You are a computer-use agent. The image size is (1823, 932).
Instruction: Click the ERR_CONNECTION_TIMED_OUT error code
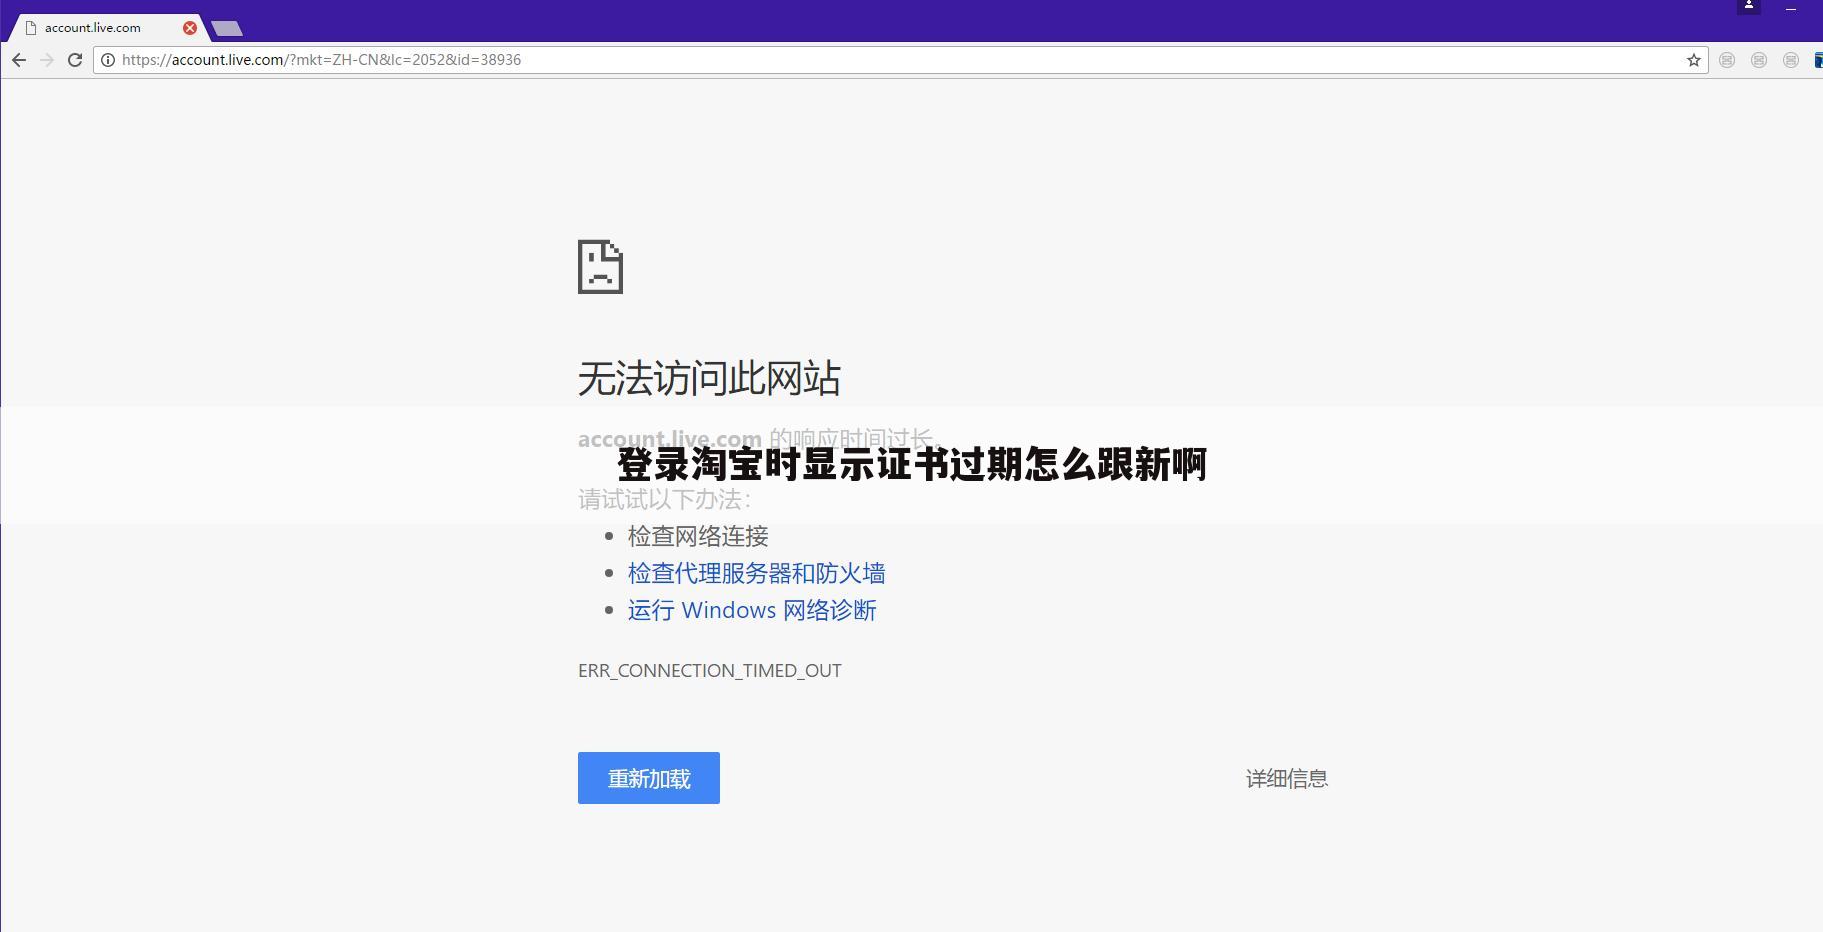710,671
